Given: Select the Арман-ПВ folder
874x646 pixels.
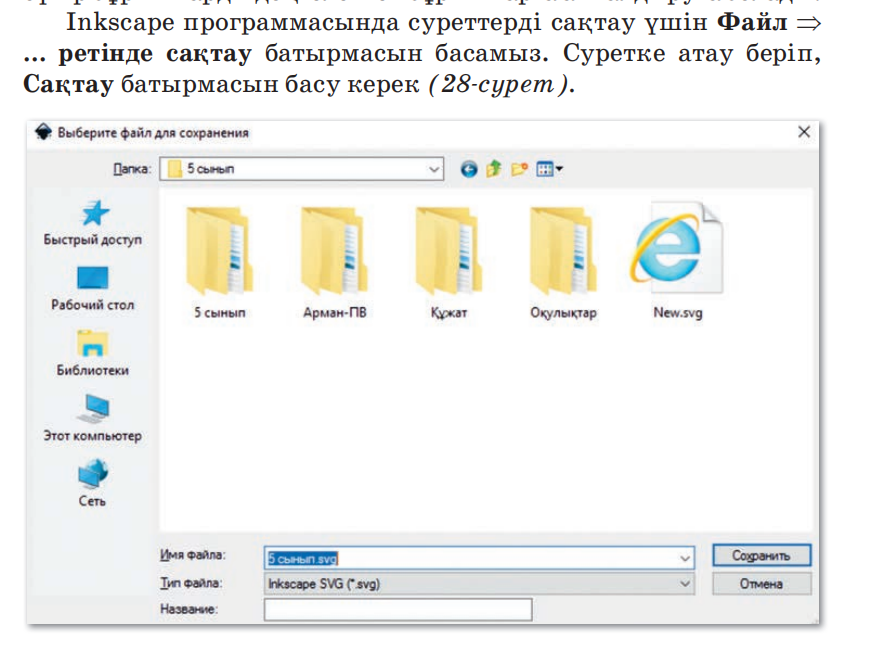Looking at the screenshot, I should [x=334, y=263].
